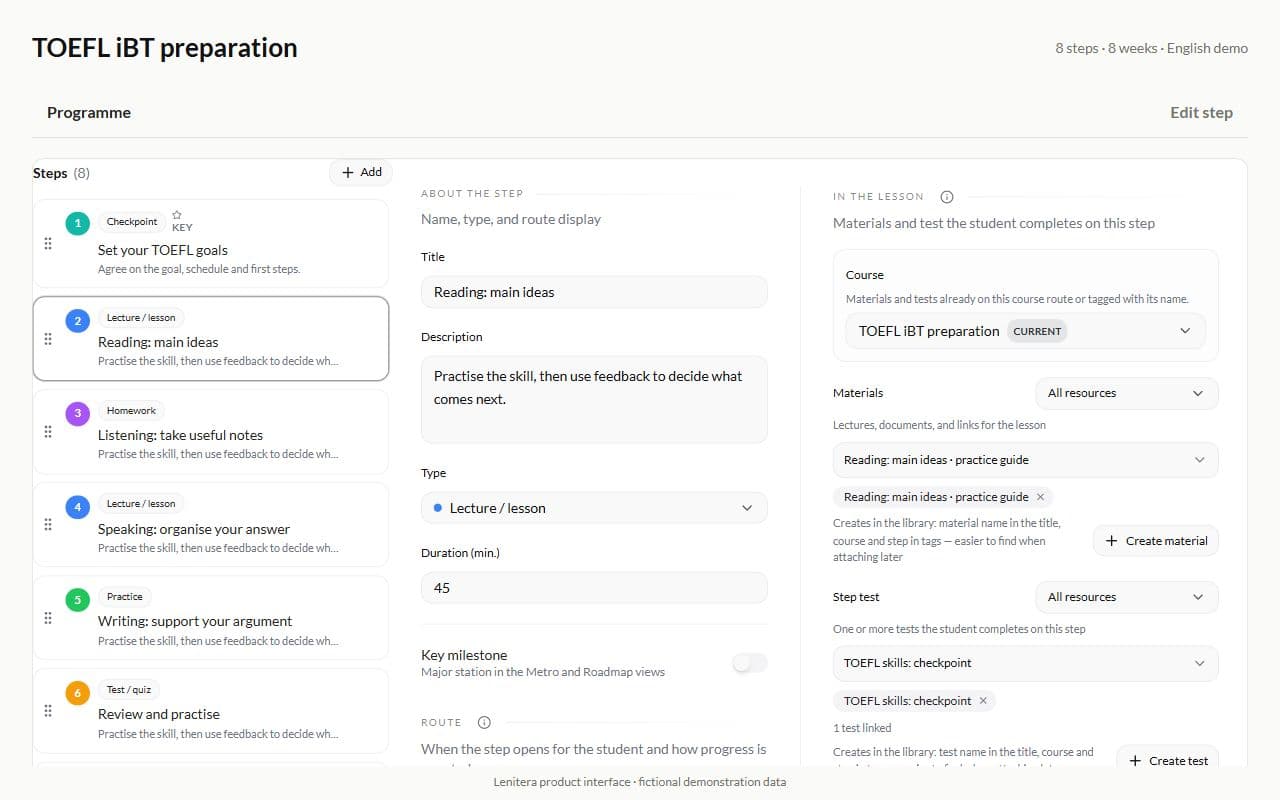Remove the TOEFL skills checkpoint tag

pyautogui.click(x=983, y=701)
